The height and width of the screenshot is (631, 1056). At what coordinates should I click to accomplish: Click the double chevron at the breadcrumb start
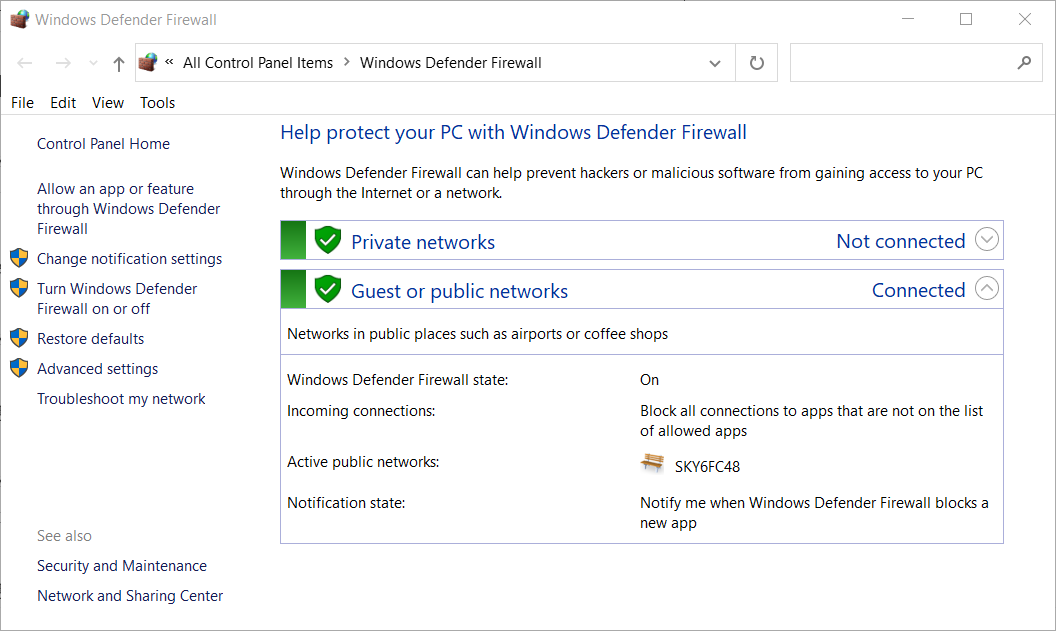click(169, 62)
